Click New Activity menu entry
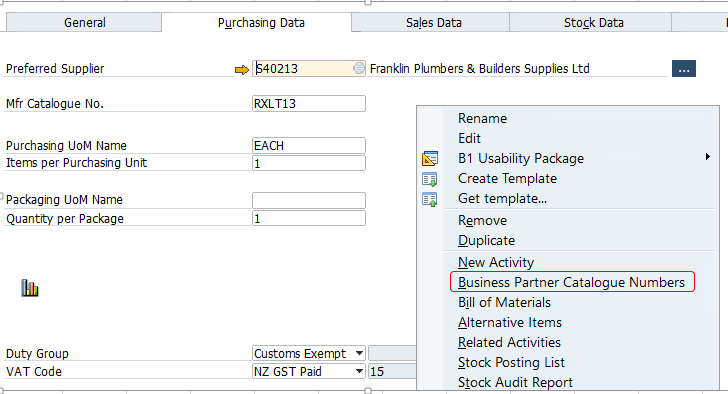Viewport: 728px width, 394px height. click(496, 262)
